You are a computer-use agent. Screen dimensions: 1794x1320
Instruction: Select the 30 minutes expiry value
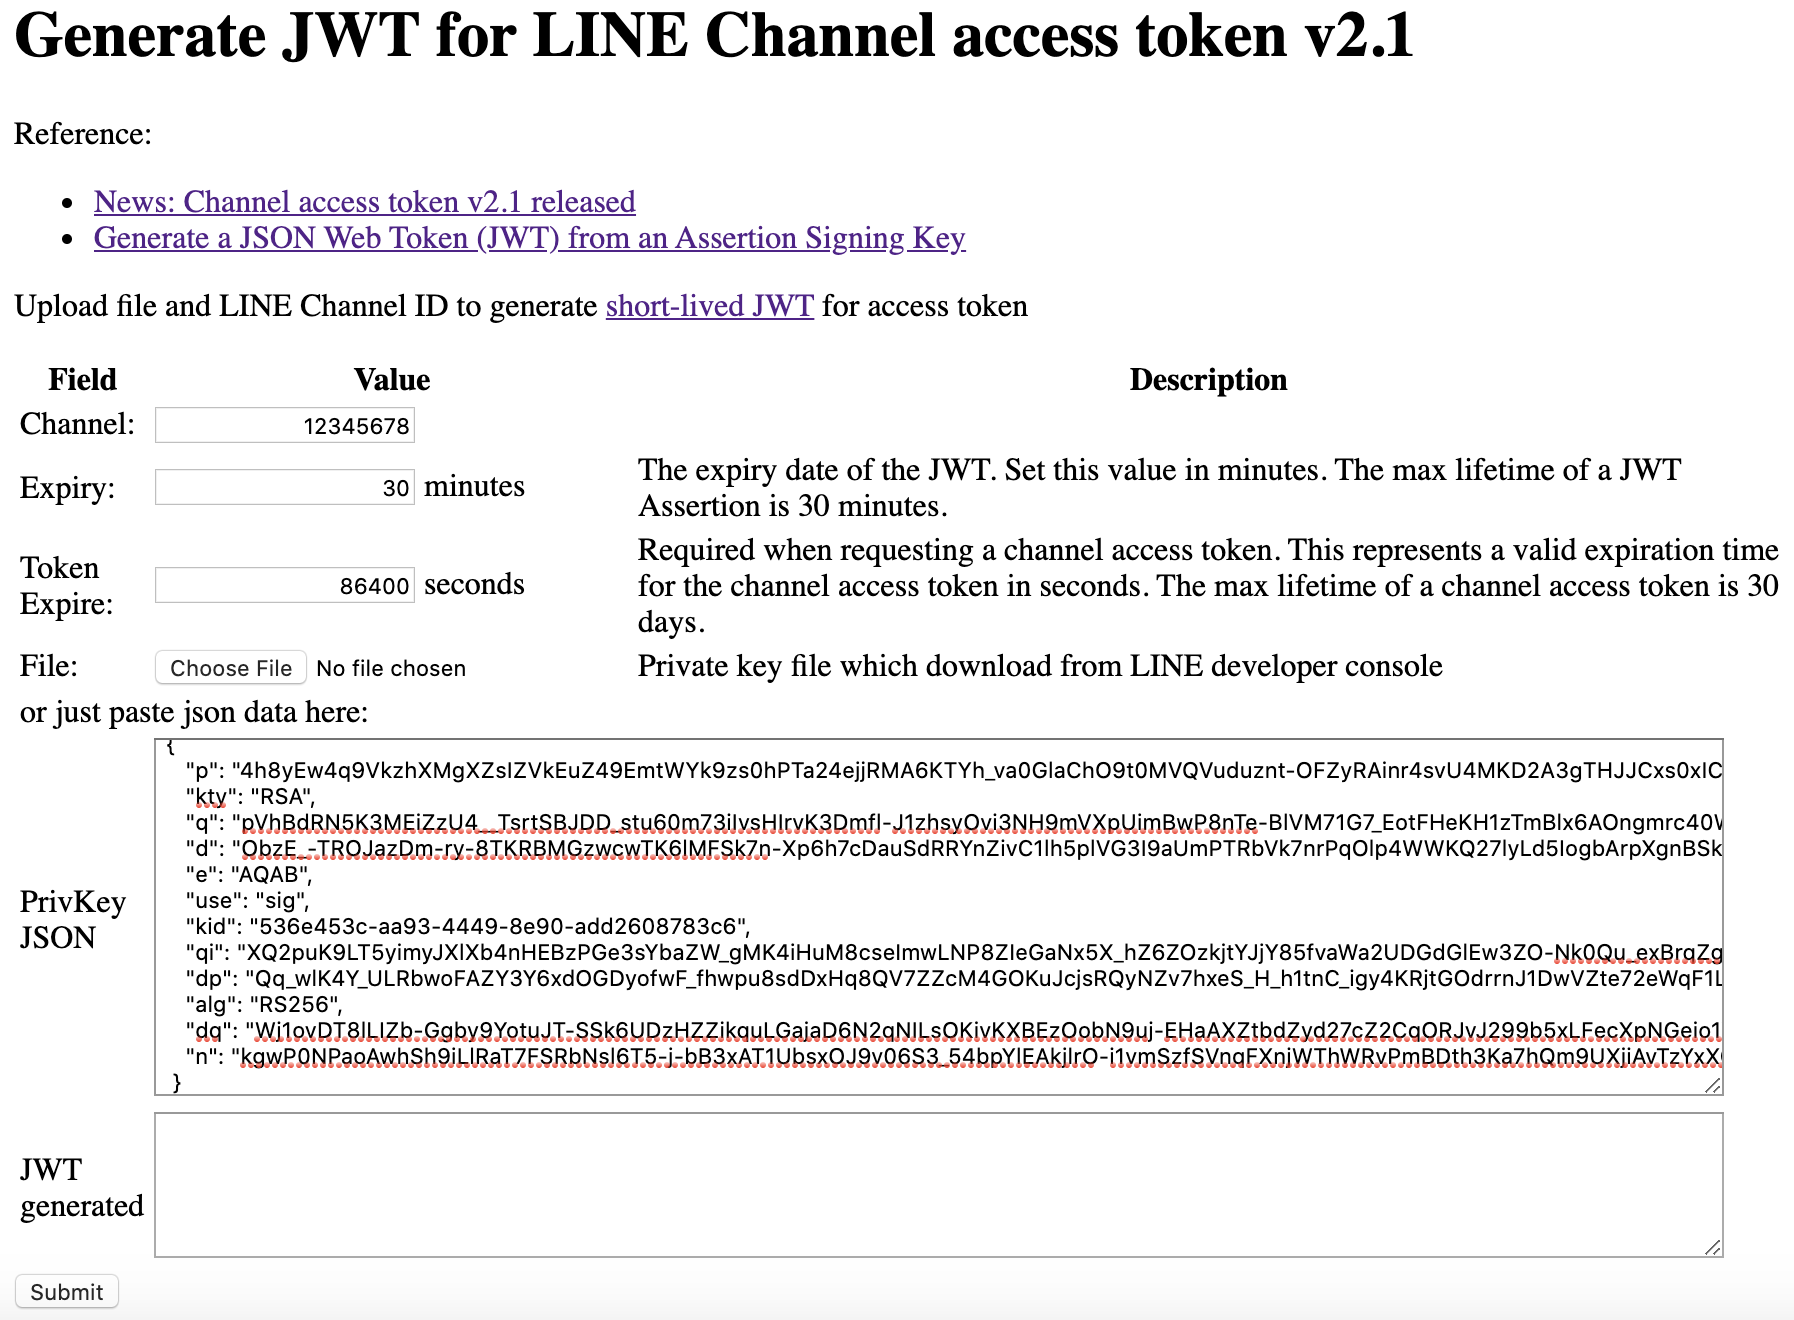pos(395,487)
